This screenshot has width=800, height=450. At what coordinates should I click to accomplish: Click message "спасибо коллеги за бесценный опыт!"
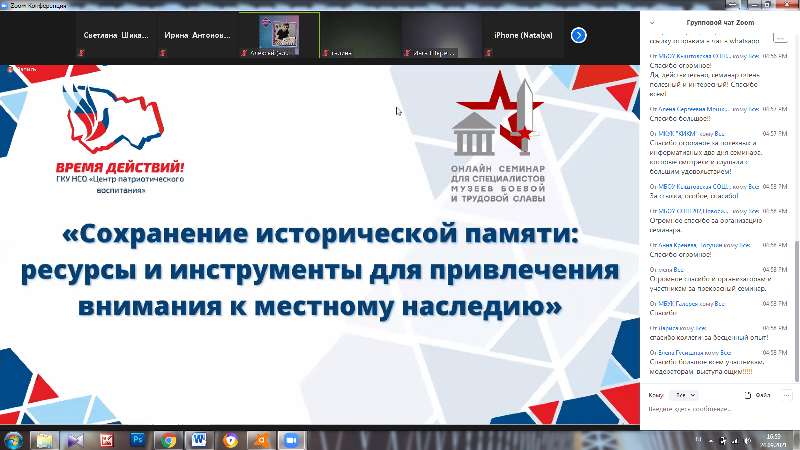(709, 337)
